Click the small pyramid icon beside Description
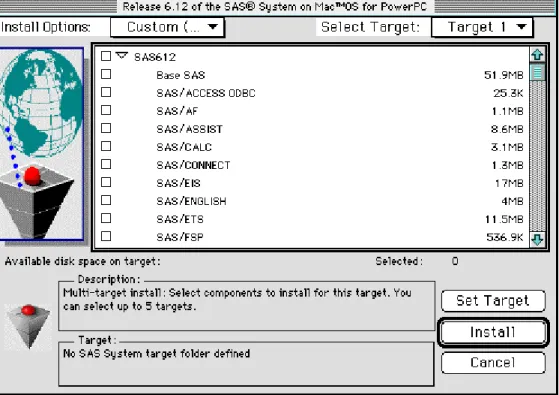 [x=28, y=326]
